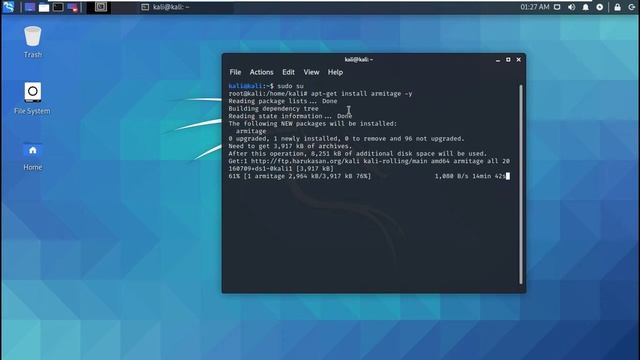Click the power manager tray icon
The image size is (640, 360).
(x=600, y=7)
